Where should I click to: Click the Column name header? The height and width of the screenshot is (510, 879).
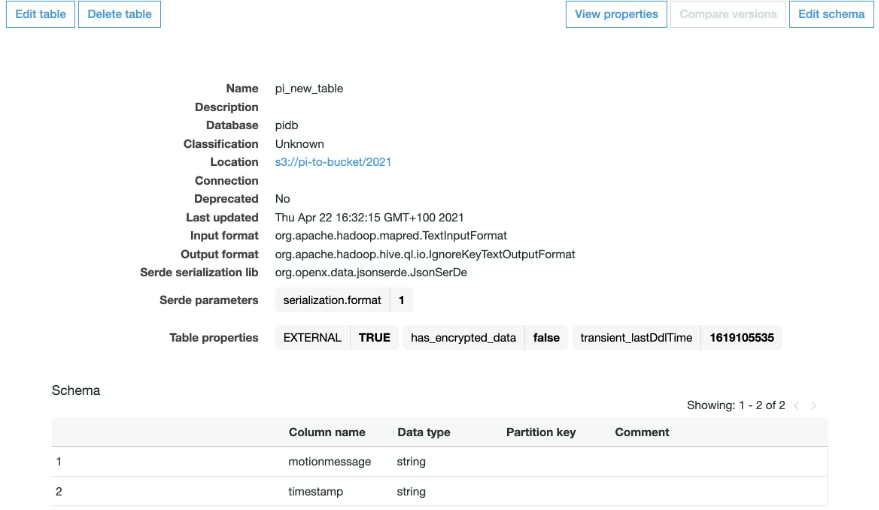[327, 432]
